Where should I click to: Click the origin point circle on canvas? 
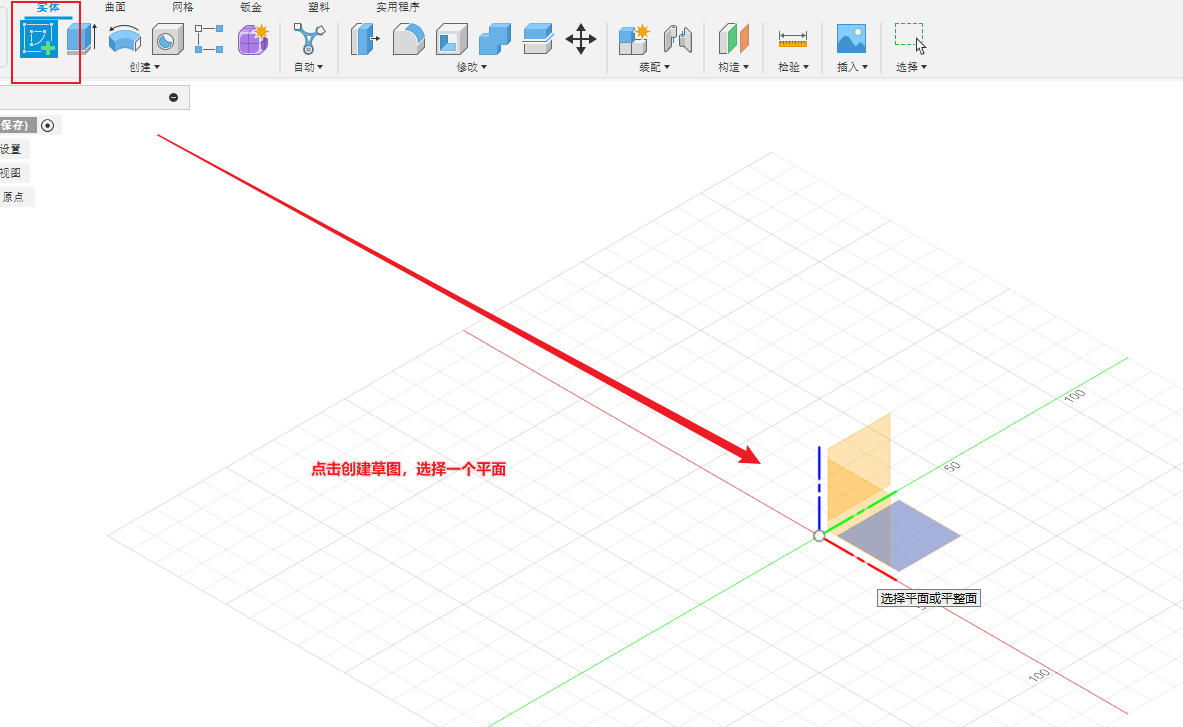[x=819, y=535]
